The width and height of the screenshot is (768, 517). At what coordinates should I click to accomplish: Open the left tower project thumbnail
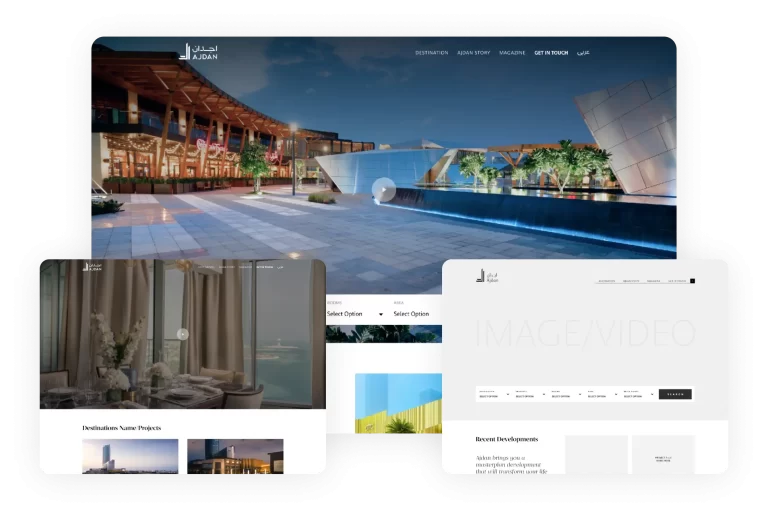(x=130, y=456)
